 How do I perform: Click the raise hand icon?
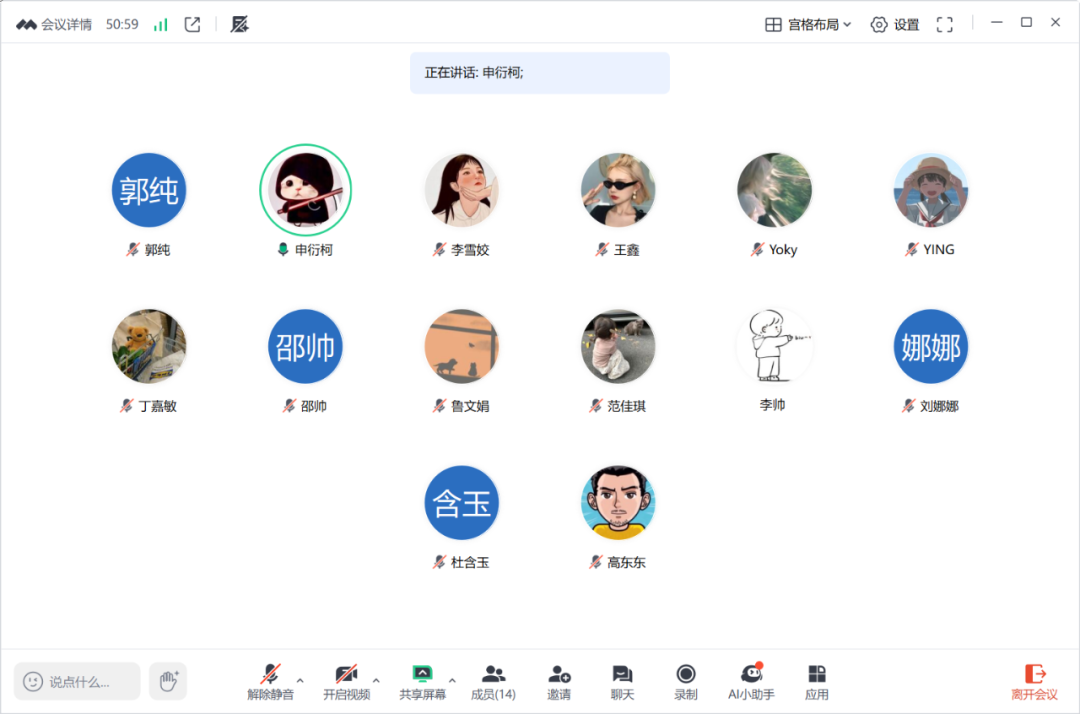pos(168,681)
